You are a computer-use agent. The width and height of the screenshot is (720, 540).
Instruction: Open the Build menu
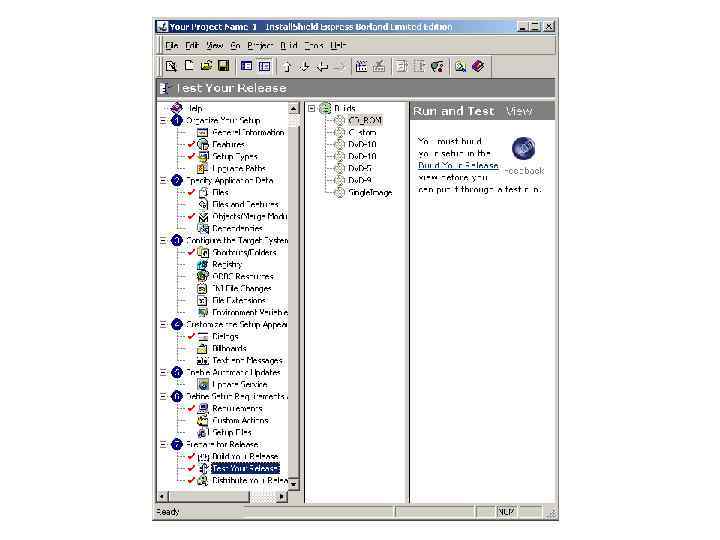pyautogui.click(x=289, y=45)
